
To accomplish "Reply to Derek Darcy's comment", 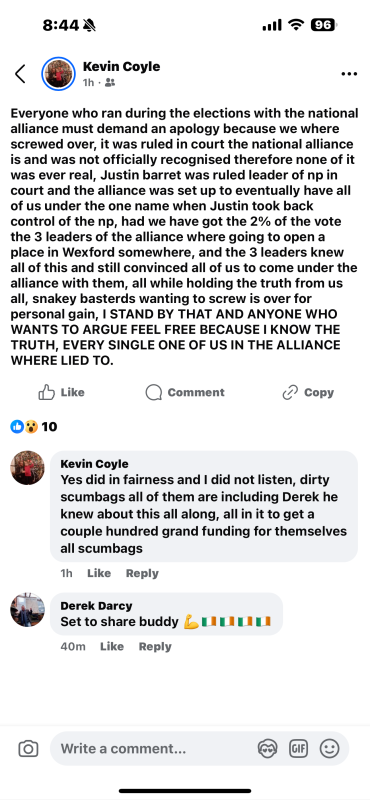I will pos(155,646).
